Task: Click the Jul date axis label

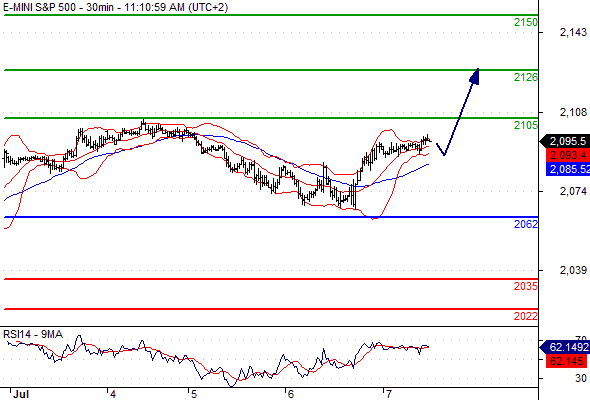Action: click(21, 394)
